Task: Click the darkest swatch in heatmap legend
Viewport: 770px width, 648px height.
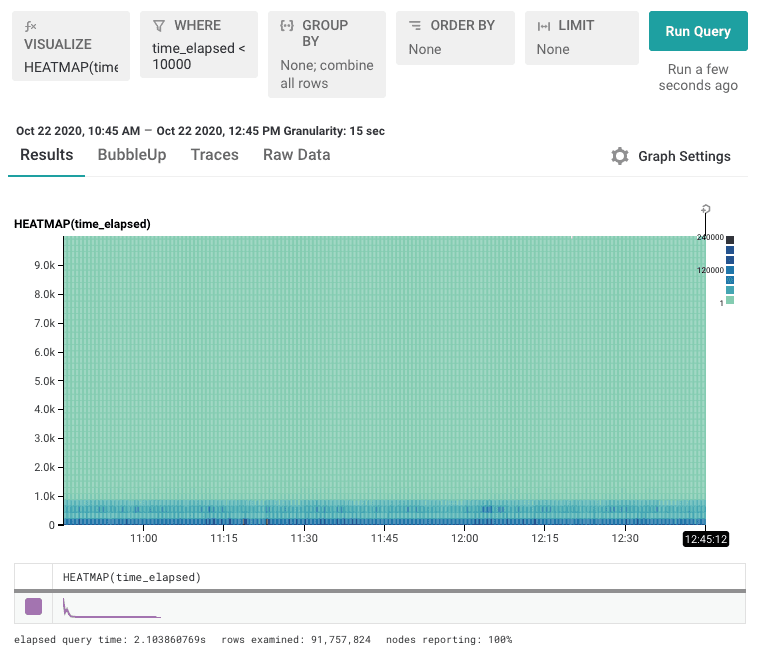Action: 730,239
